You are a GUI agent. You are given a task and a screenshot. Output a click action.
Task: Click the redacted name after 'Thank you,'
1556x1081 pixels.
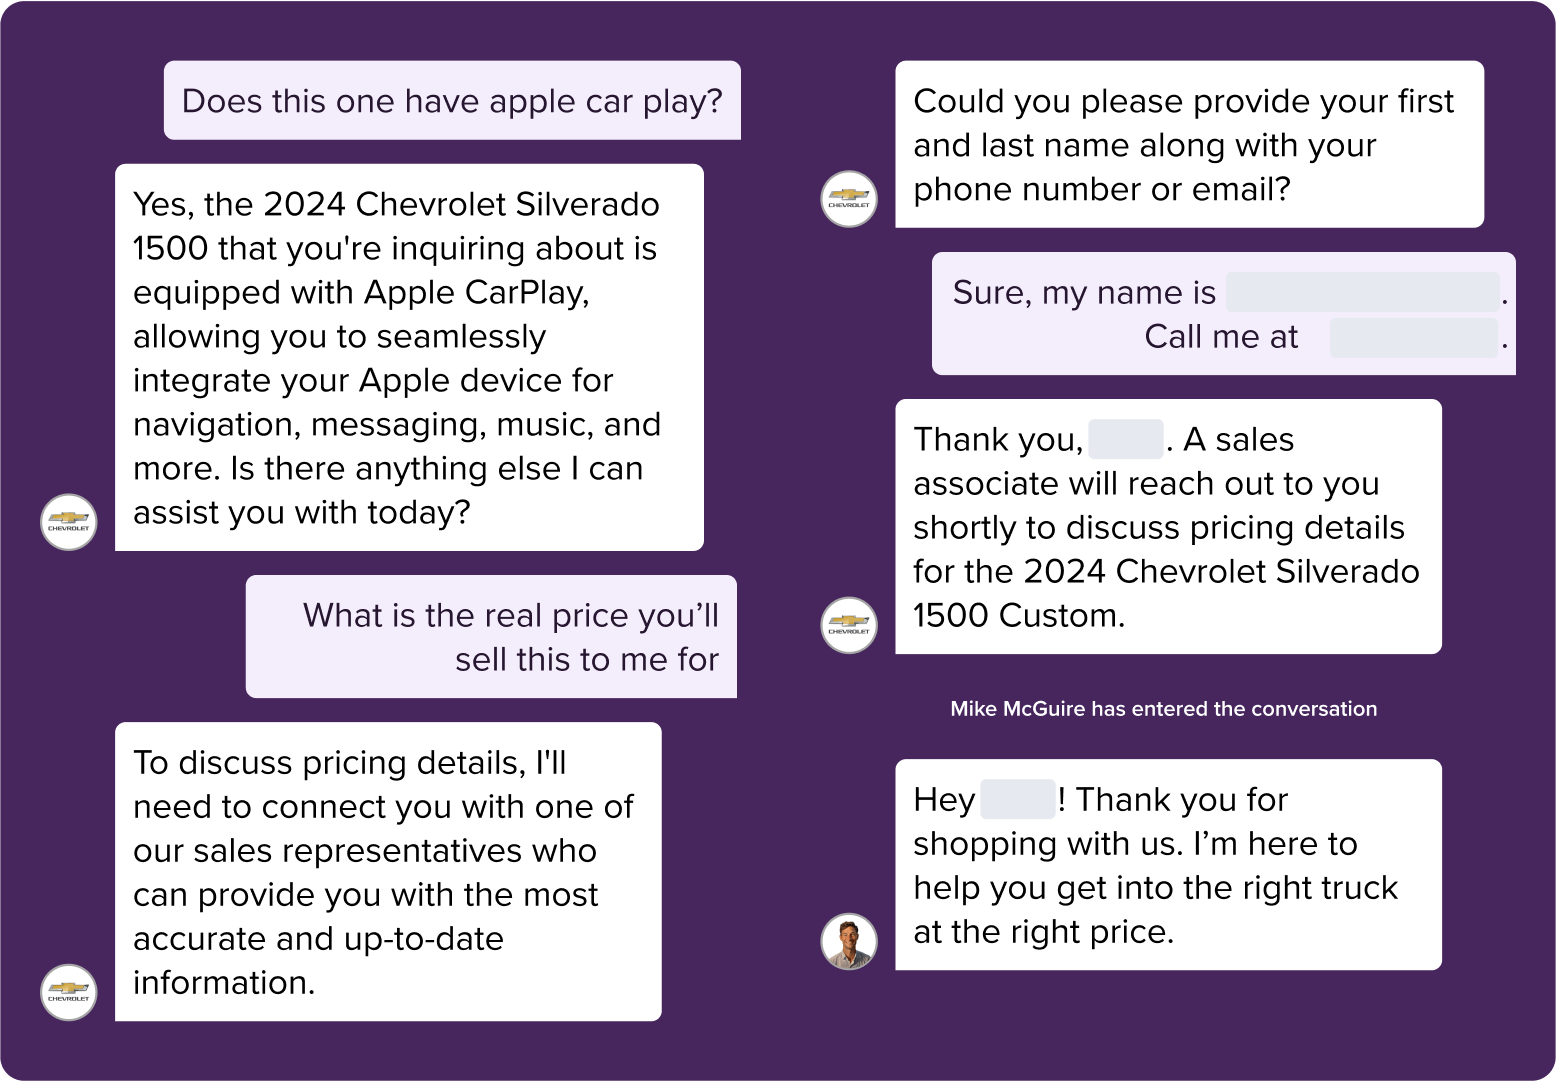click(x=1126, y=439)
